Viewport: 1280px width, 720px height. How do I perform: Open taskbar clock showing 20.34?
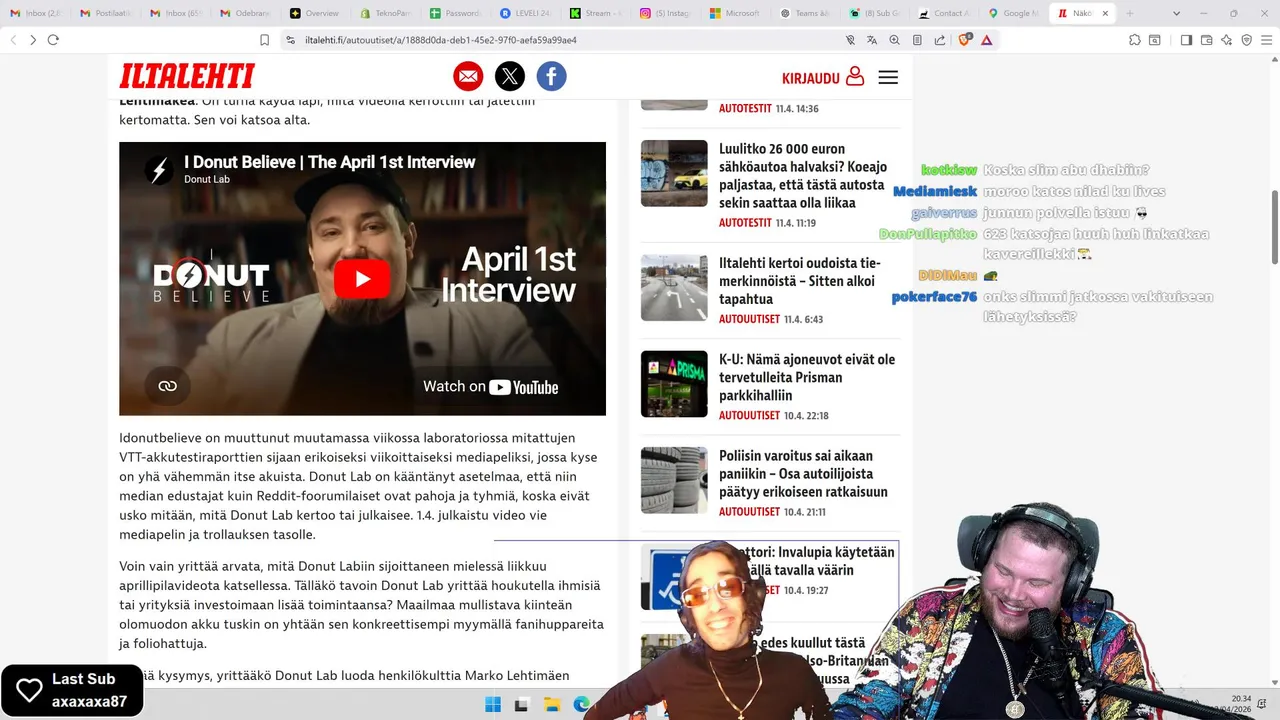[1240, 704]
